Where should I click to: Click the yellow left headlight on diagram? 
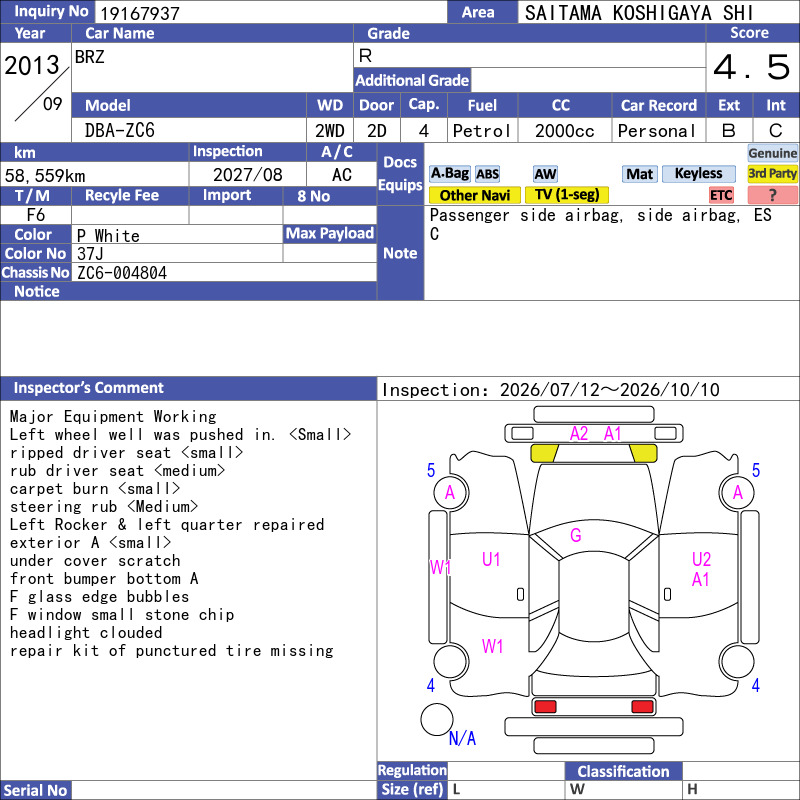[x=544, y=453]
